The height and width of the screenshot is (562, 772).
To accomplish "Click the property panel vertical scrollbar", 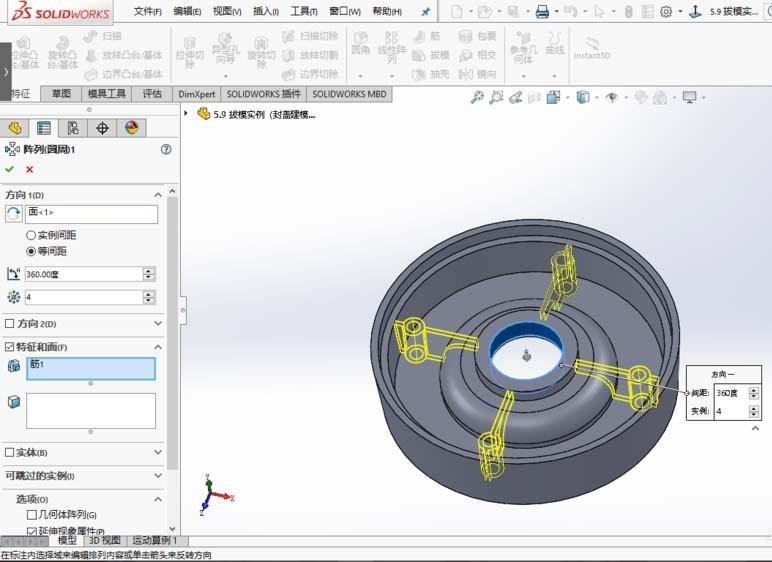I will click(172, 333).
